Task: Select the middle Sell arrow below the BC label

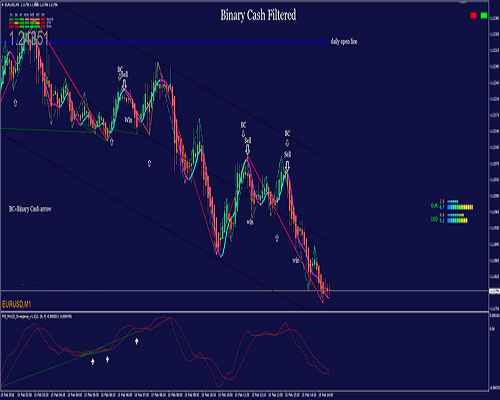Action: pyautogui.click(x=247, y=149)
